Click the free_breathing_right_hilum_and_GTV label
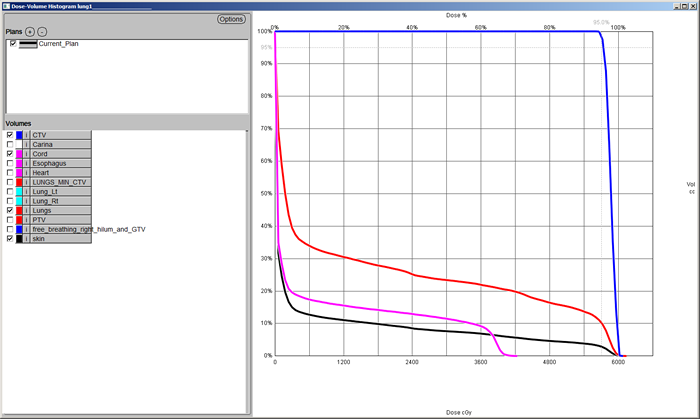This screenshot has height=419, width=700. [x=82, y=230]
